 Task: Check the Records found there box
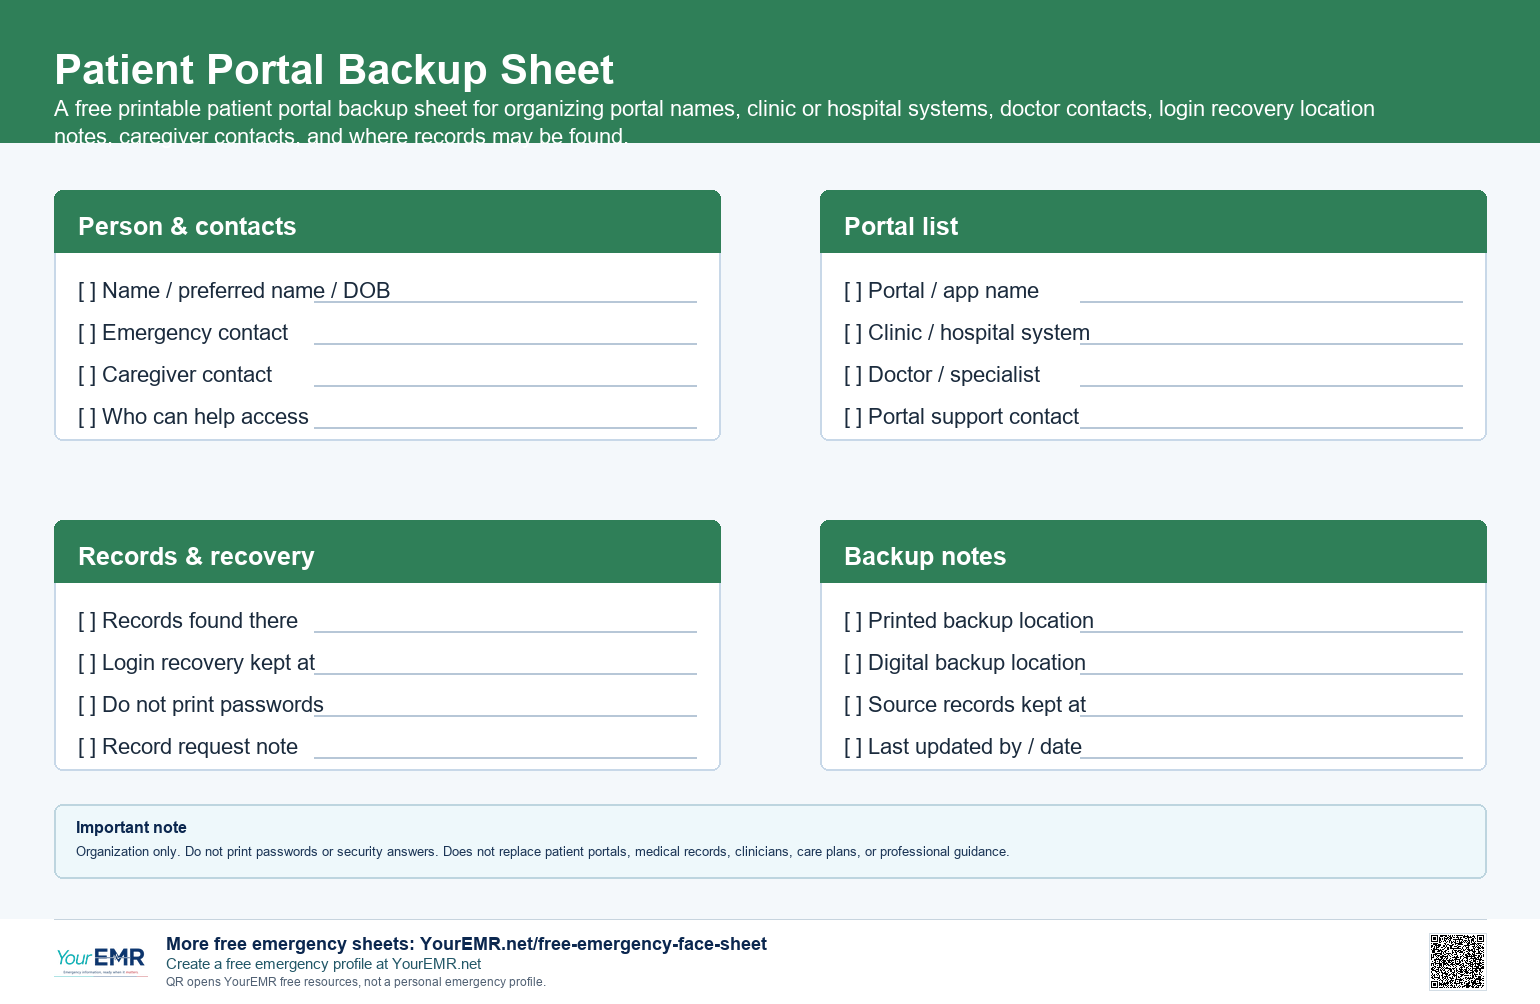point(87,621)
